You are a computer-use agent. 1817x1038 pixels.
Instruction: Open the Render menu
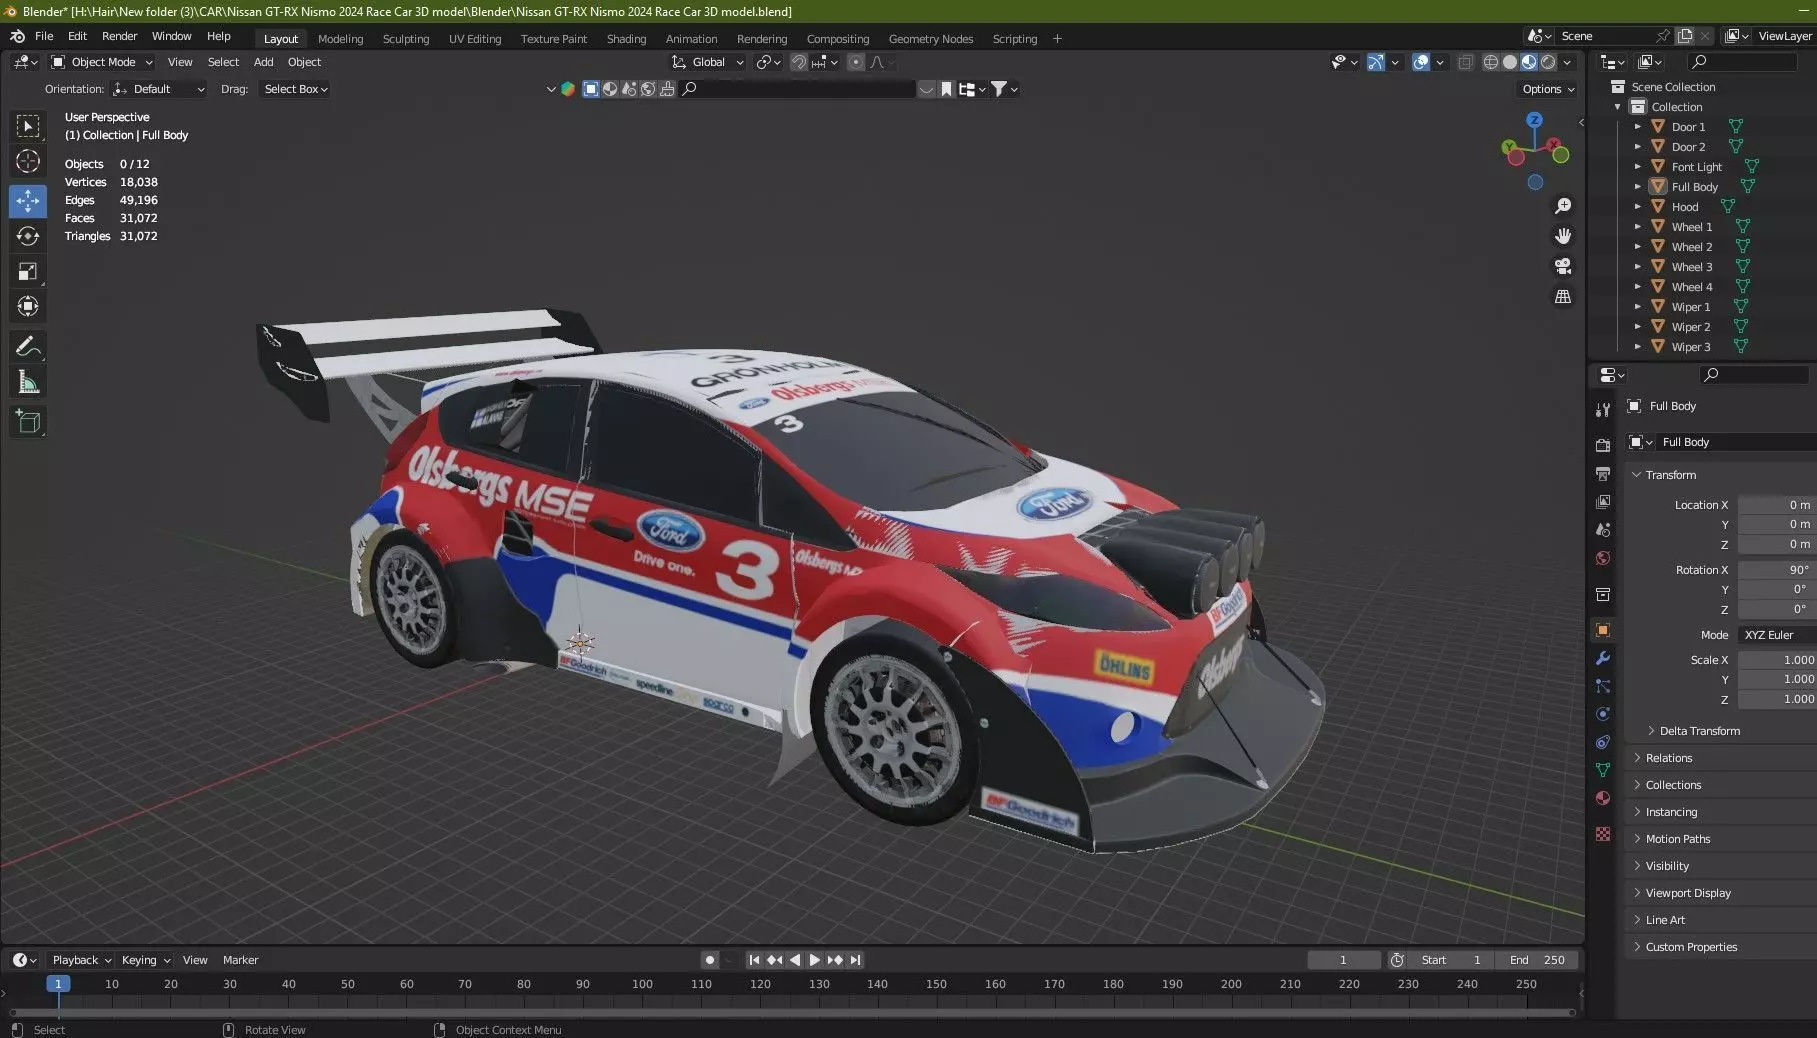tap(119, 36)
